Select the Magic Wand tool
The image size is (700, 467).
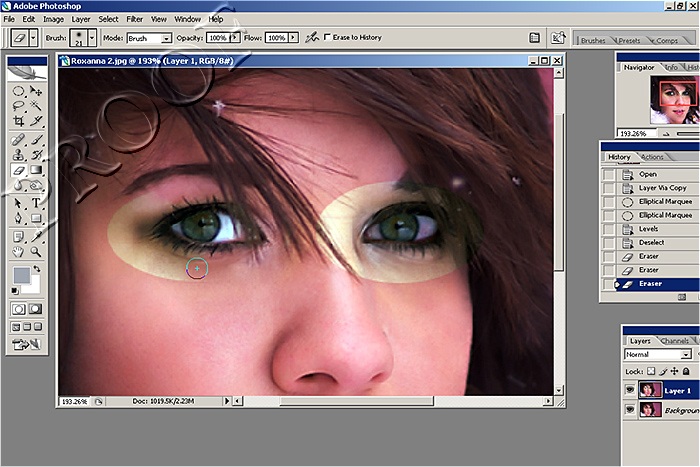(36, 106)
